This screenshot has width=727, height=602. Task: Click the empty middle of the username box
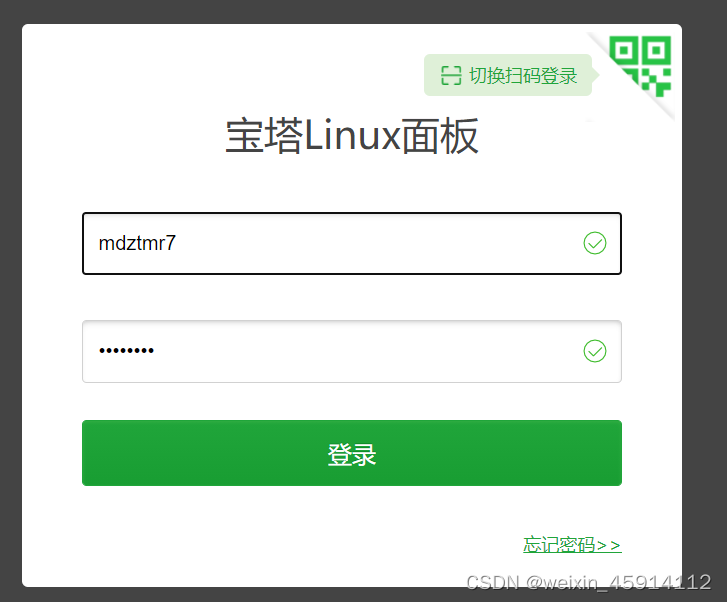tap(371, 243)
